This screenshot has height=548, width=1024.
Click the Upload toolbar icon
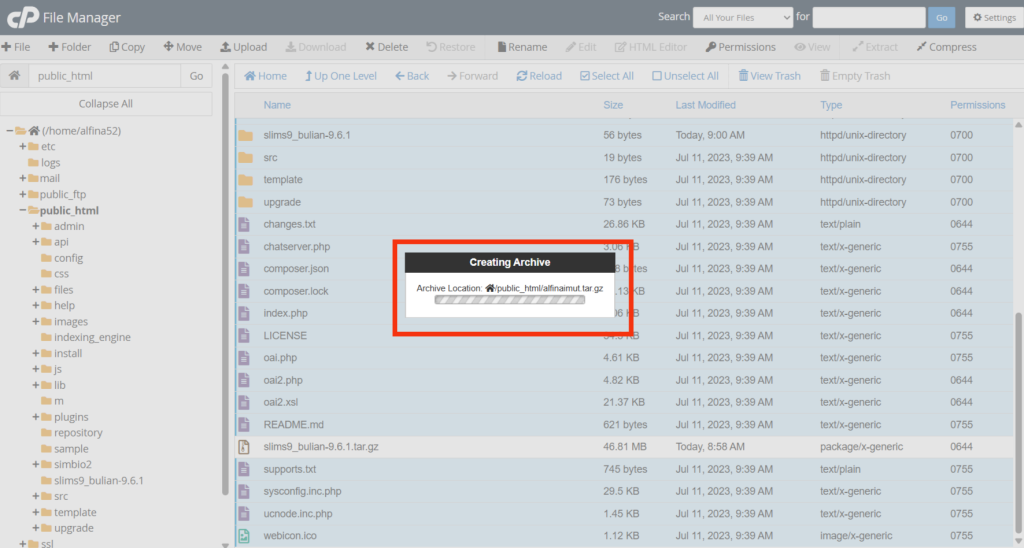click(226, 47)
